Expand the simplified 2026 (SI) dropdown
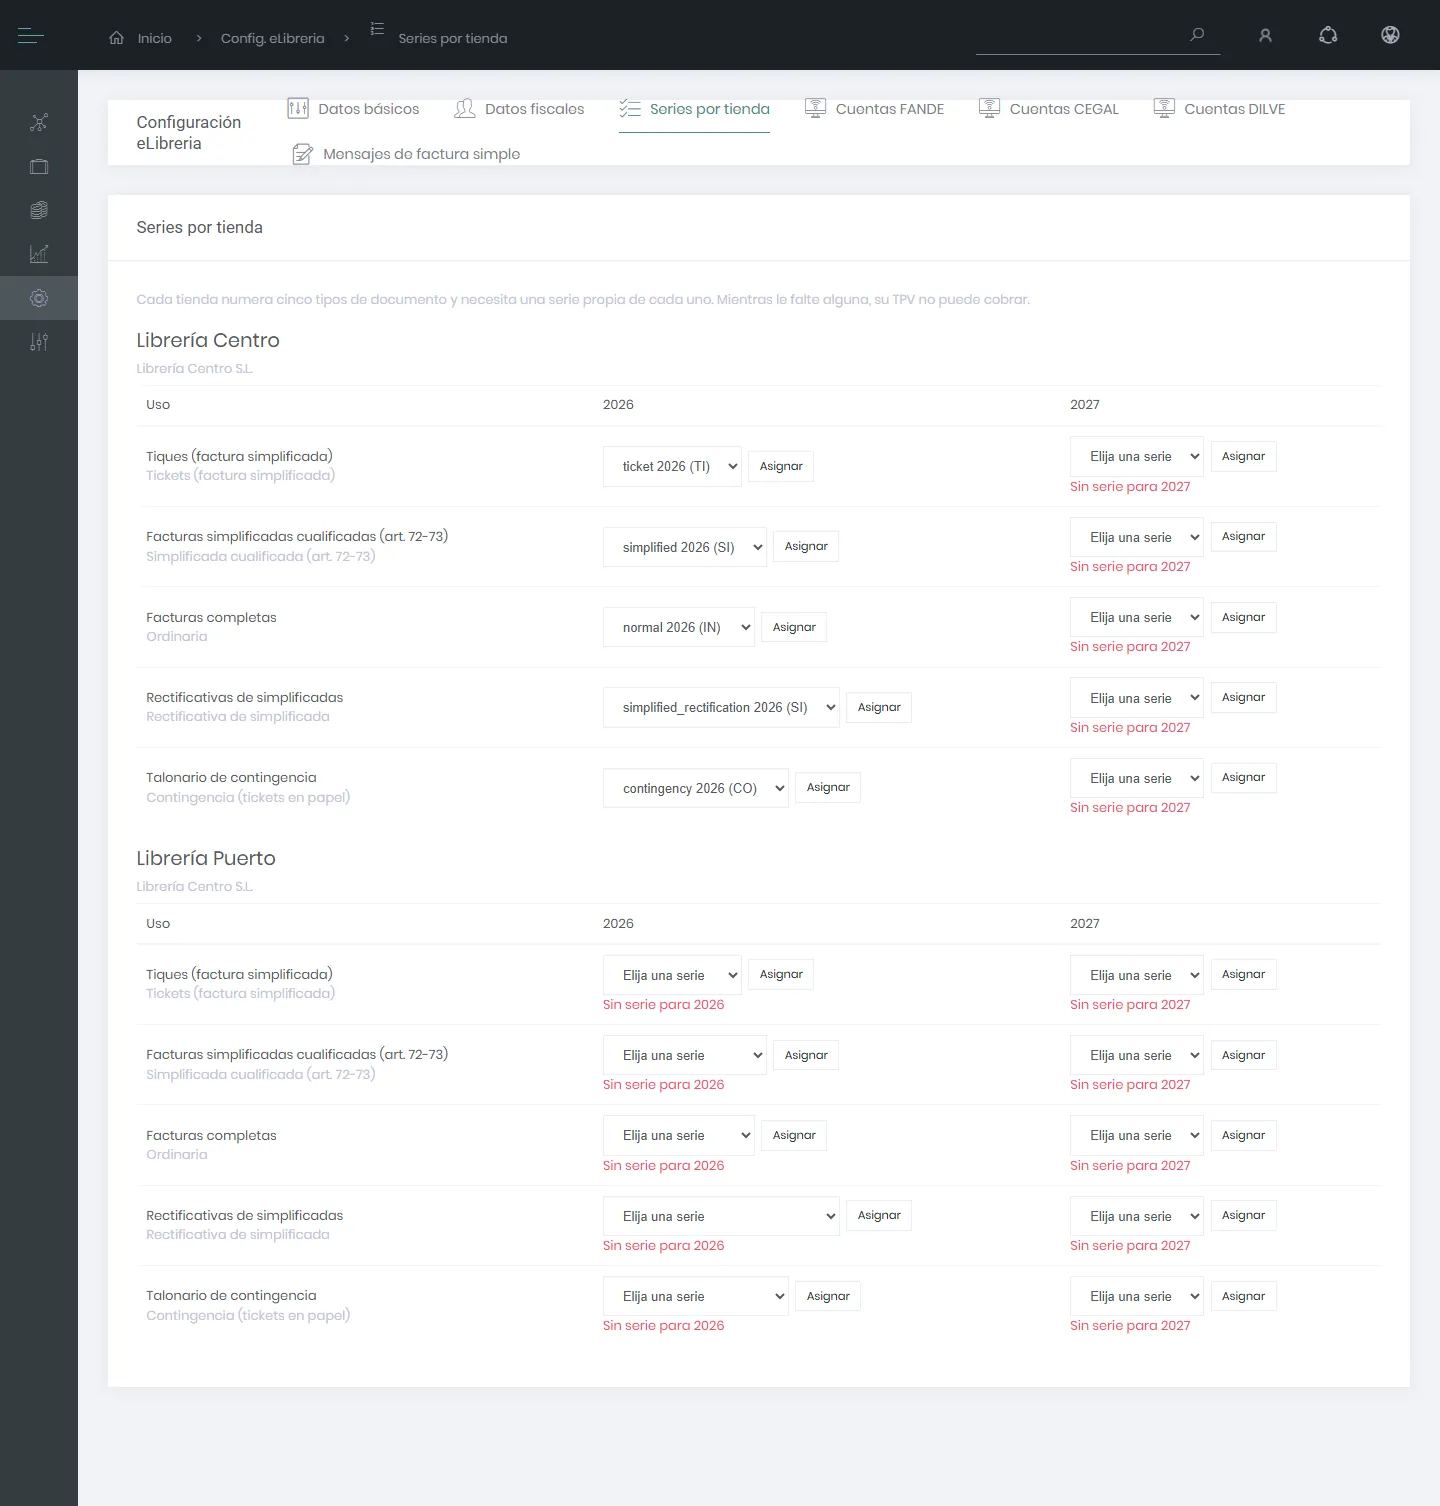This screenshot has height=1506, width=1440. coord(685,547)
